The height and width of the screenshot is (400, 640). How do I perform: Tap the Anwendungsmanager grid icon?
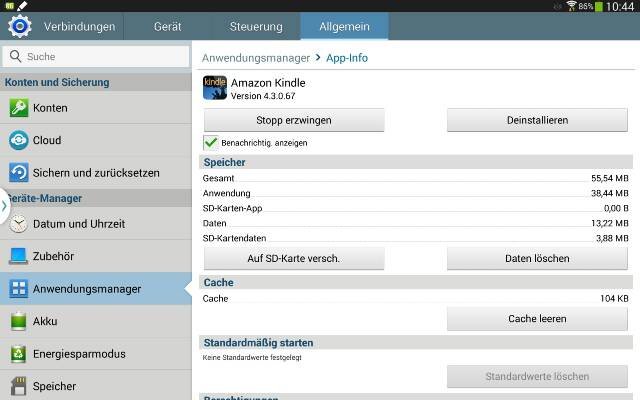pyautogui.click(x=19, y=289)
